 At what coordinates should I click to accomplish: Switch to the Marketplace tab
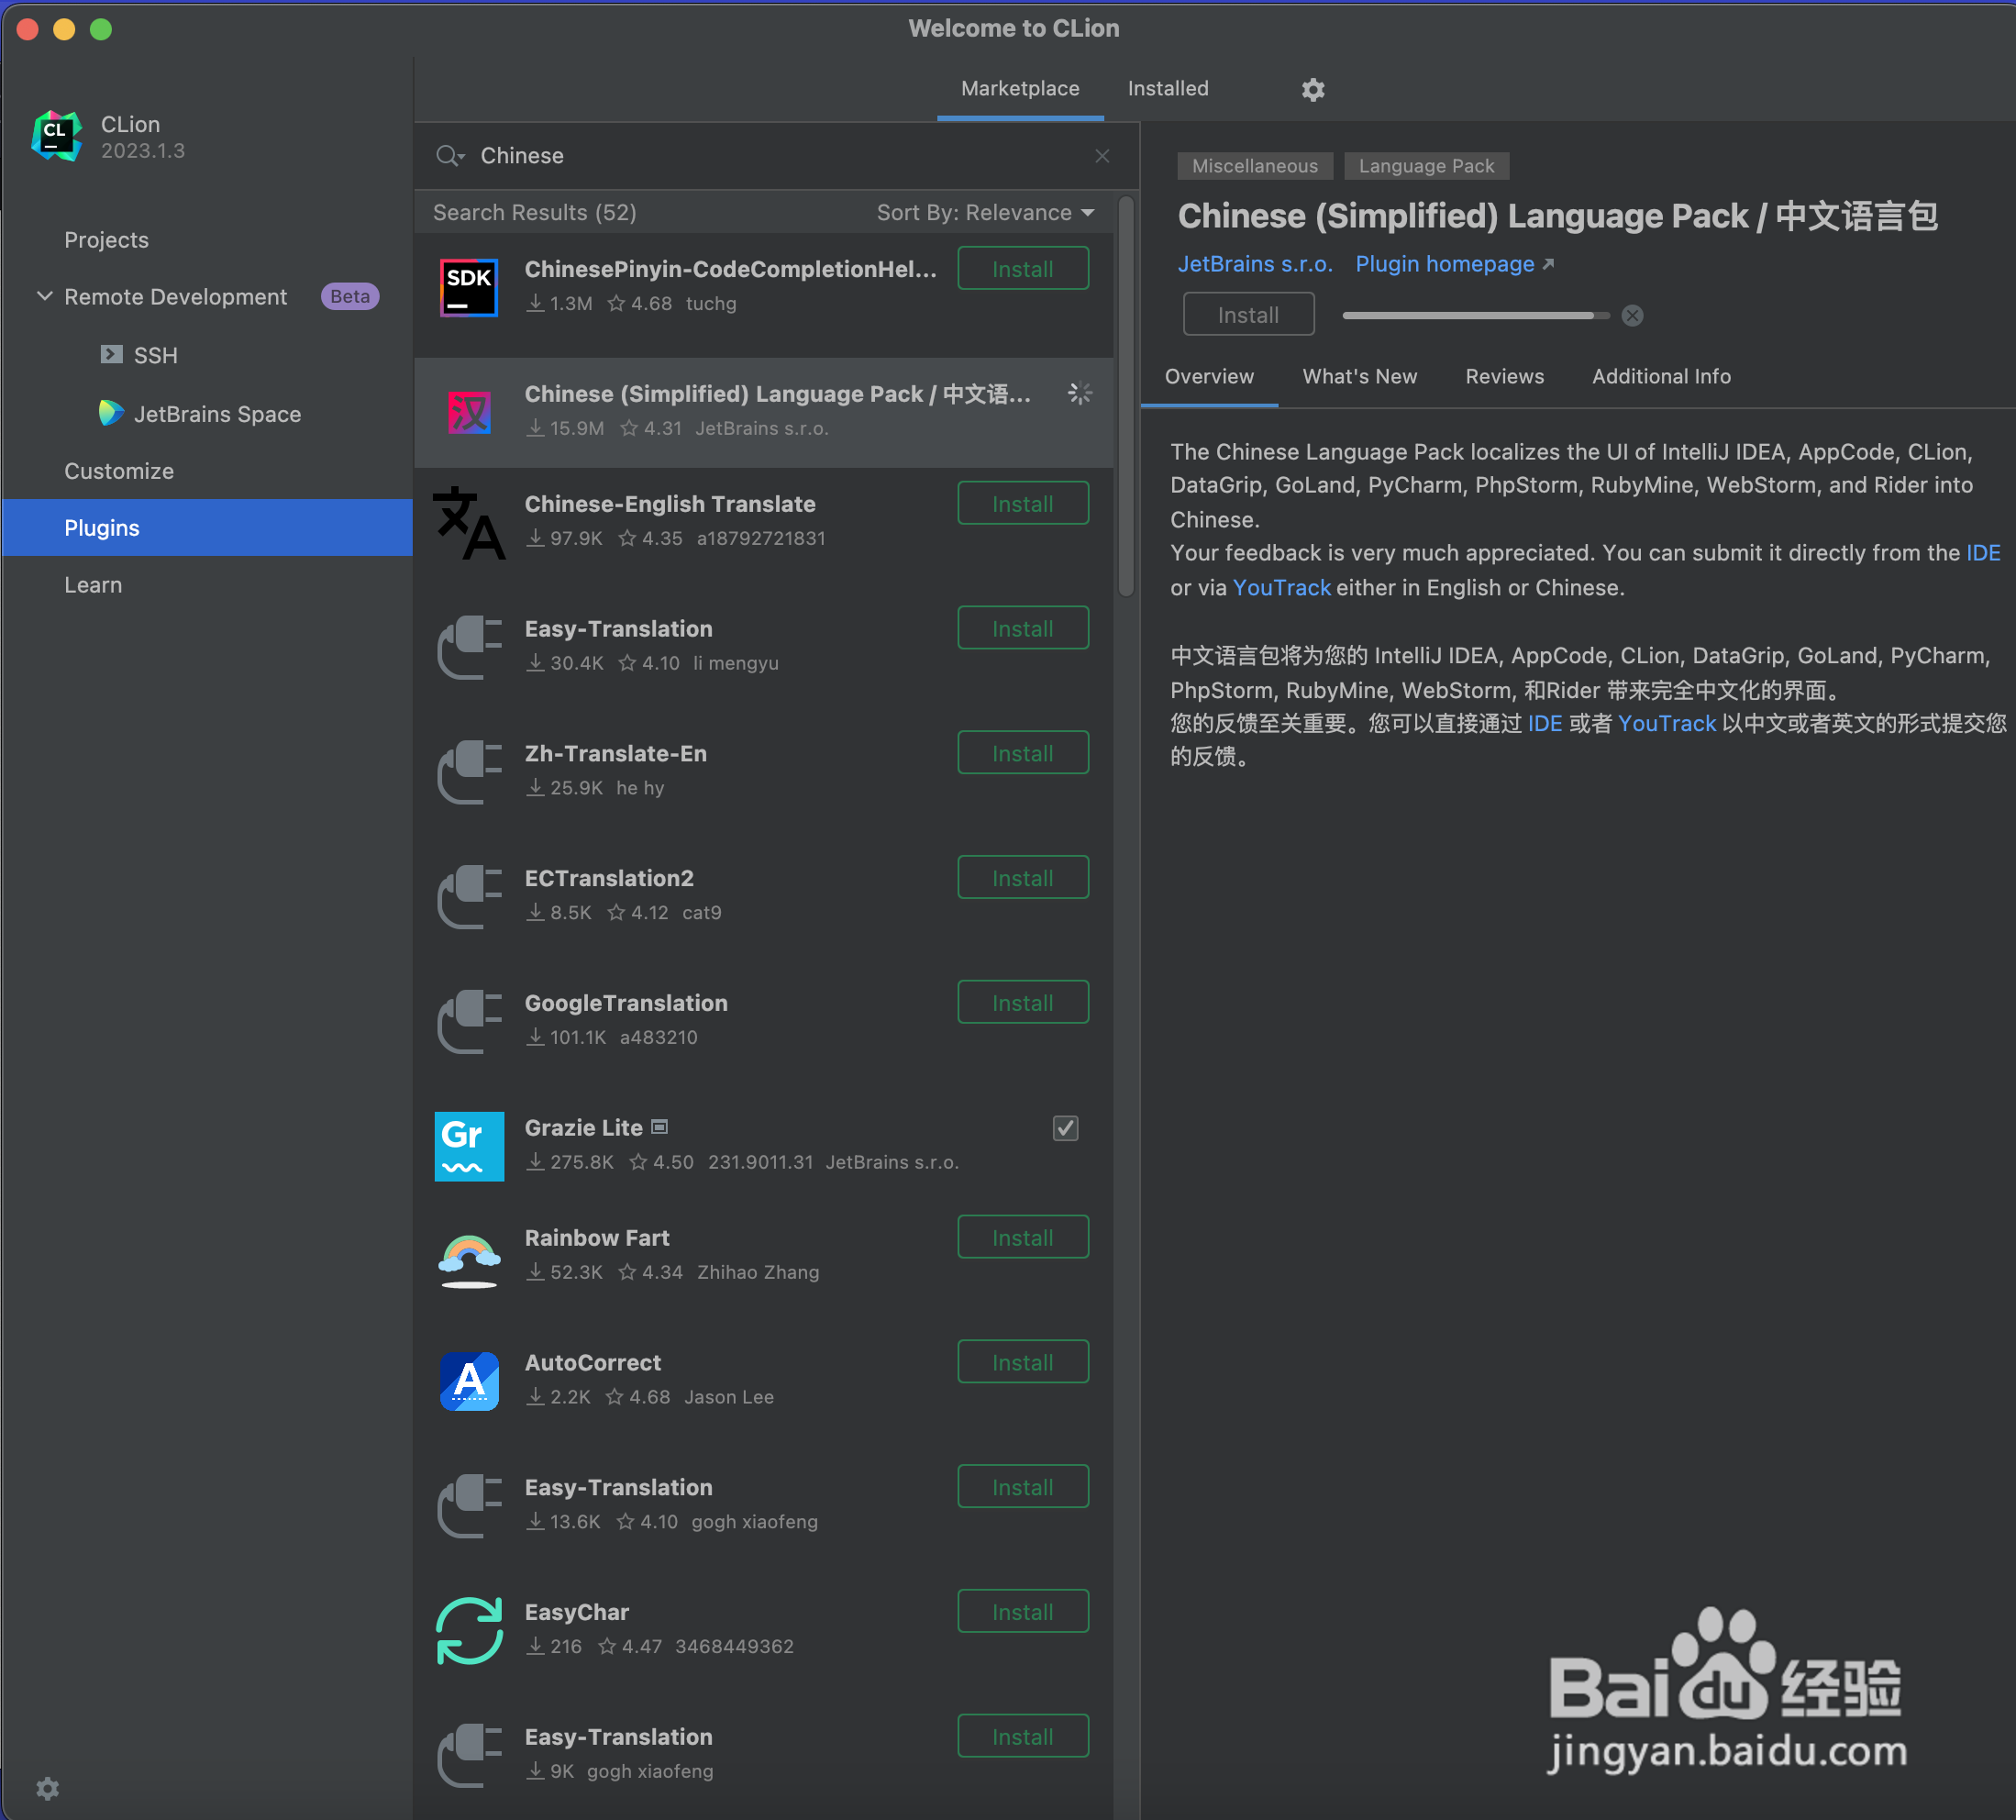pos(1020,88)
